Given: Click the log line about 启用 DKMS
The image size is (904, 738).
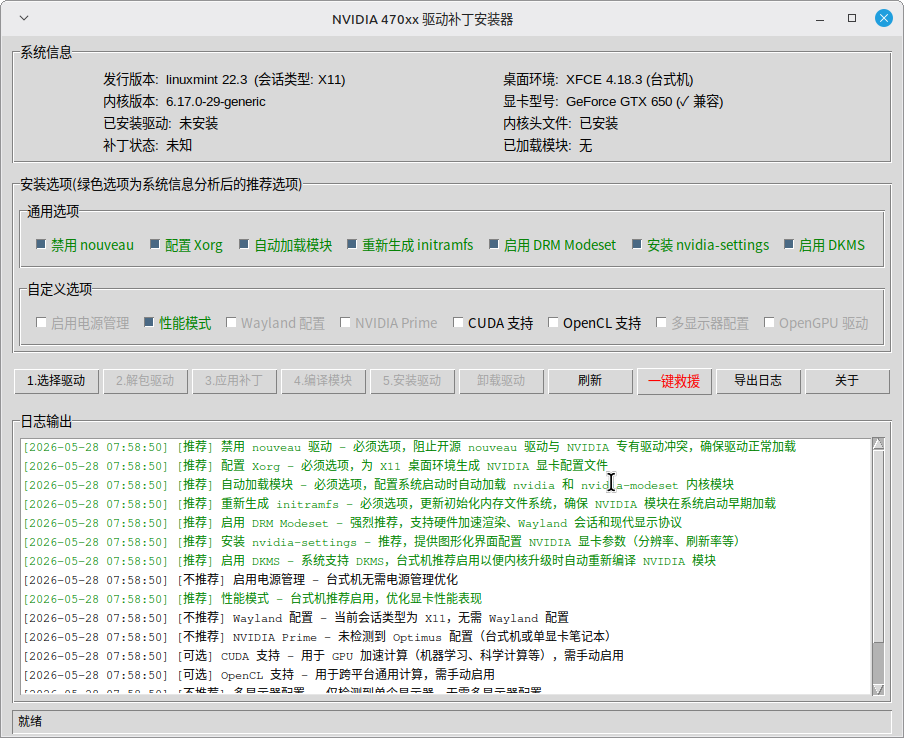Looking at the screenshot, I should [369, 561].
